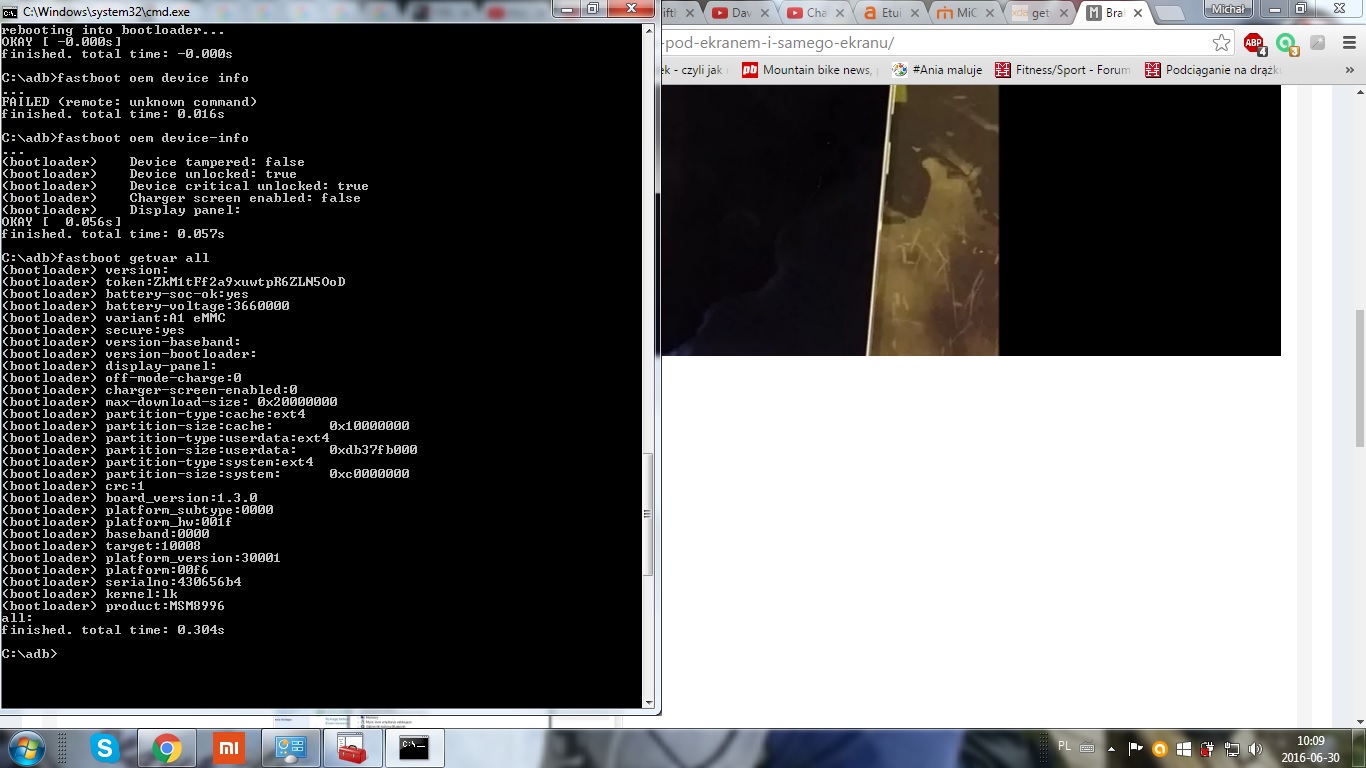Open the Chrome hamburger menu
1366x768 pixels.
click(x=1347, y=43)
